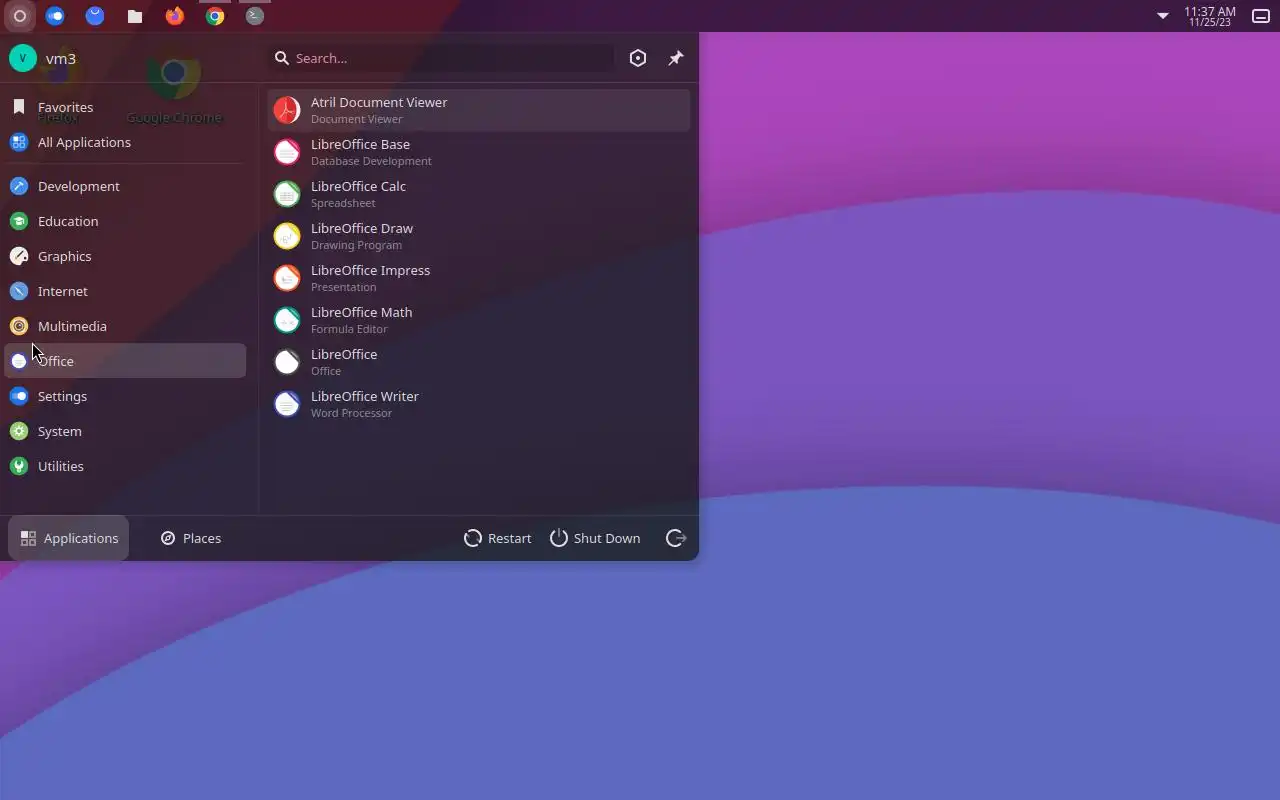Click the Shut Down button
Screen dimensions: 1280x800
tap(595, 538)
